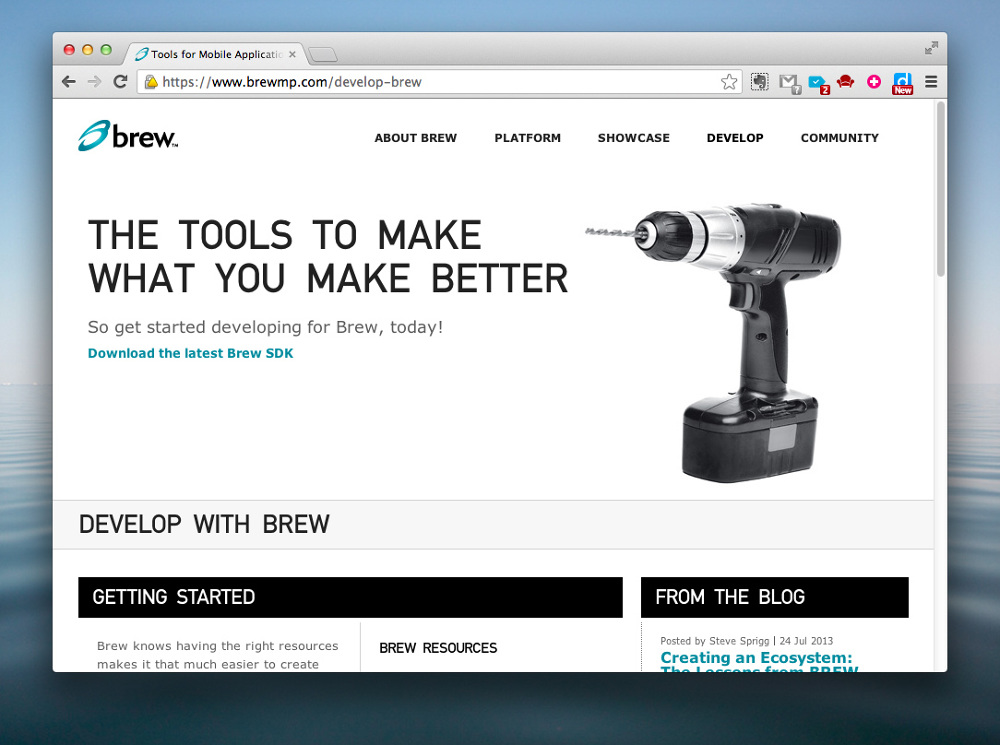Click 'So get started developing for Brew, today!'
Viewport: 1000px width, 745px height.
265,327
